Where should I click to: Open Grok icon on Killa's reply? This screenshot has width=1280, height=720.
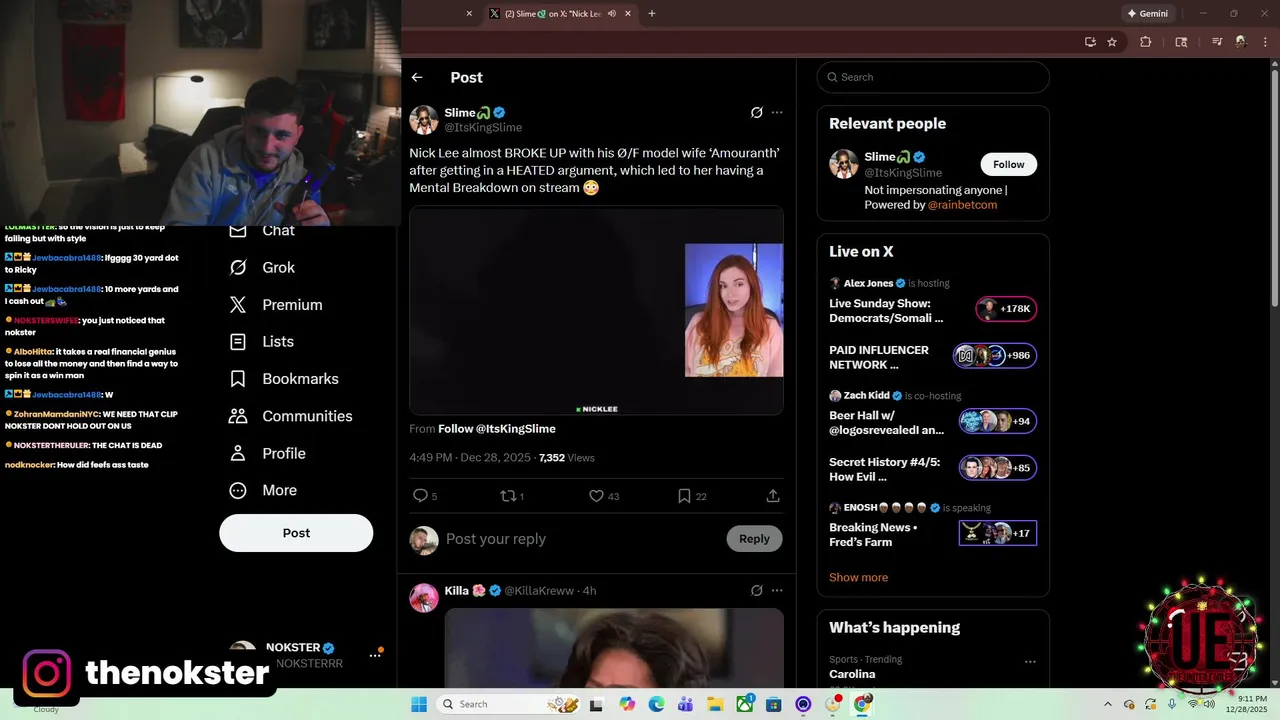pyautogui.click(x=757, y=591)
